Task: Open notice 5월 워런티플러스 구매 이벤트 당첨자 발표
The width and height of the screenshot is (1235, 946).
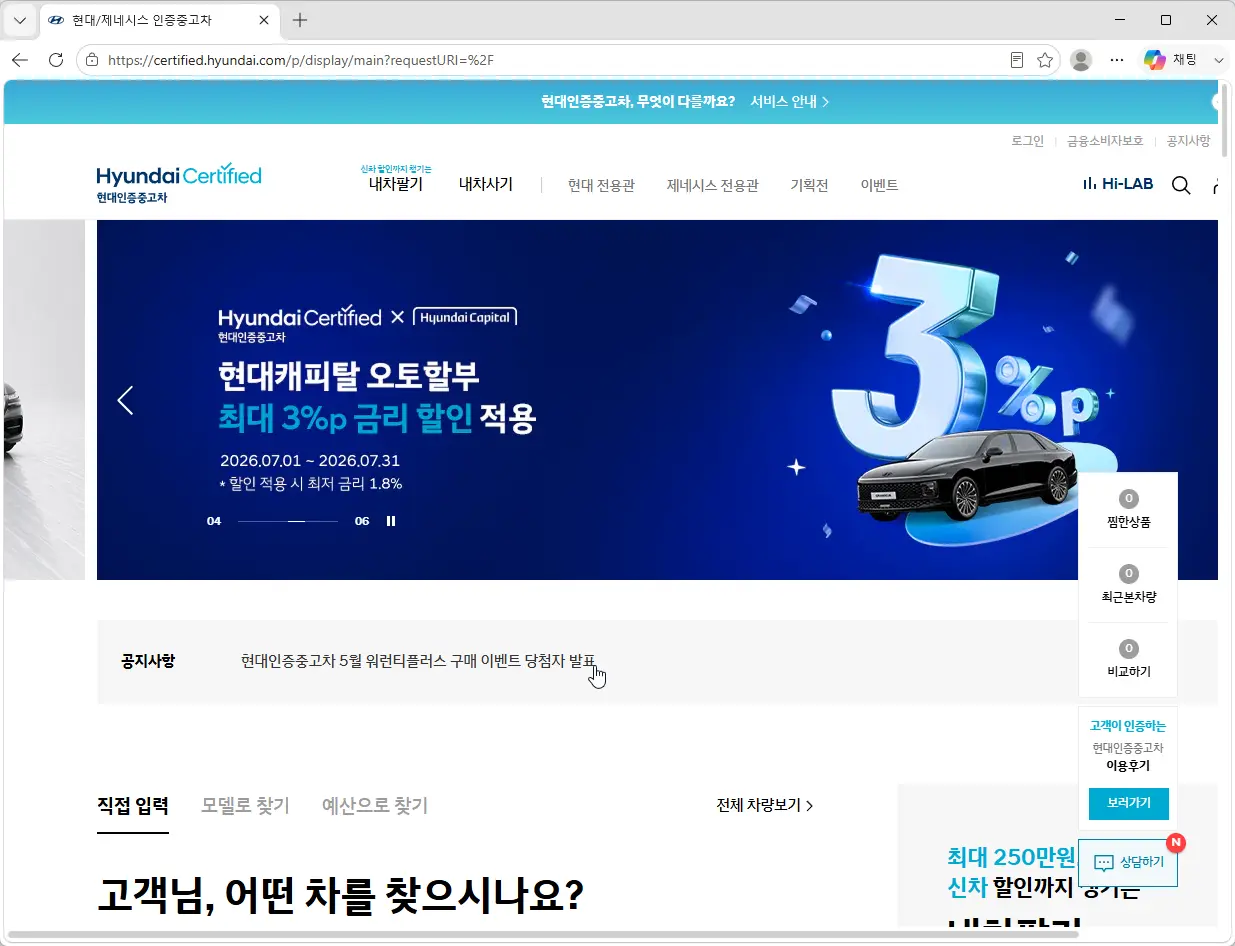Action: [418, 661]
